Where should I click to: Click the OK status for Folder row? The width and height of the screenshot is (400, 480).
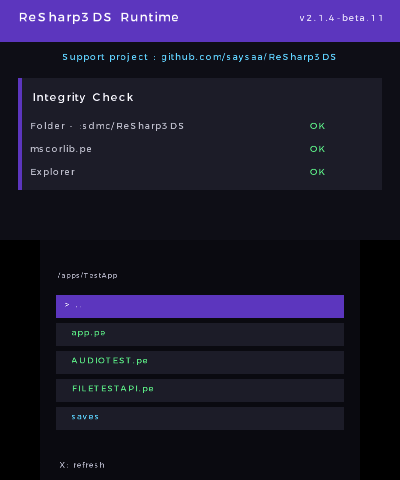317,126
